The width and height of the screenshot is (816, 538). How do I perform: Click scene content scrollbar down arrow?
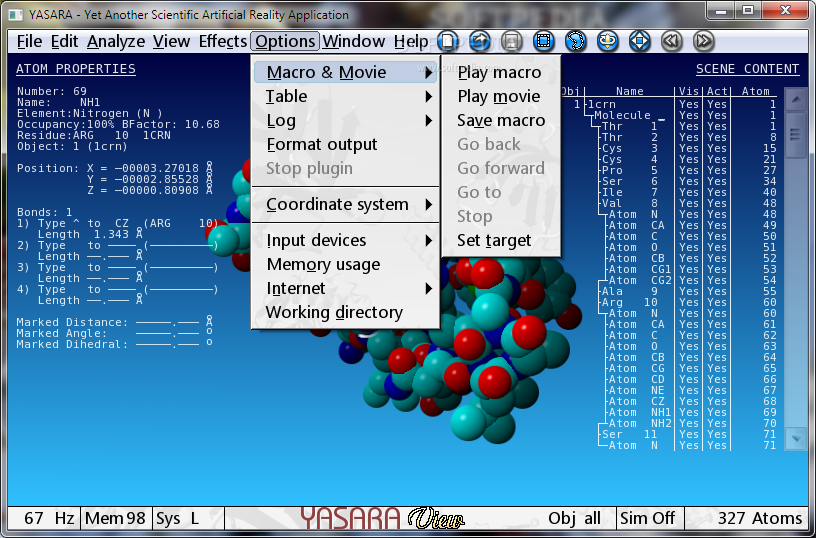pos(796,439)
